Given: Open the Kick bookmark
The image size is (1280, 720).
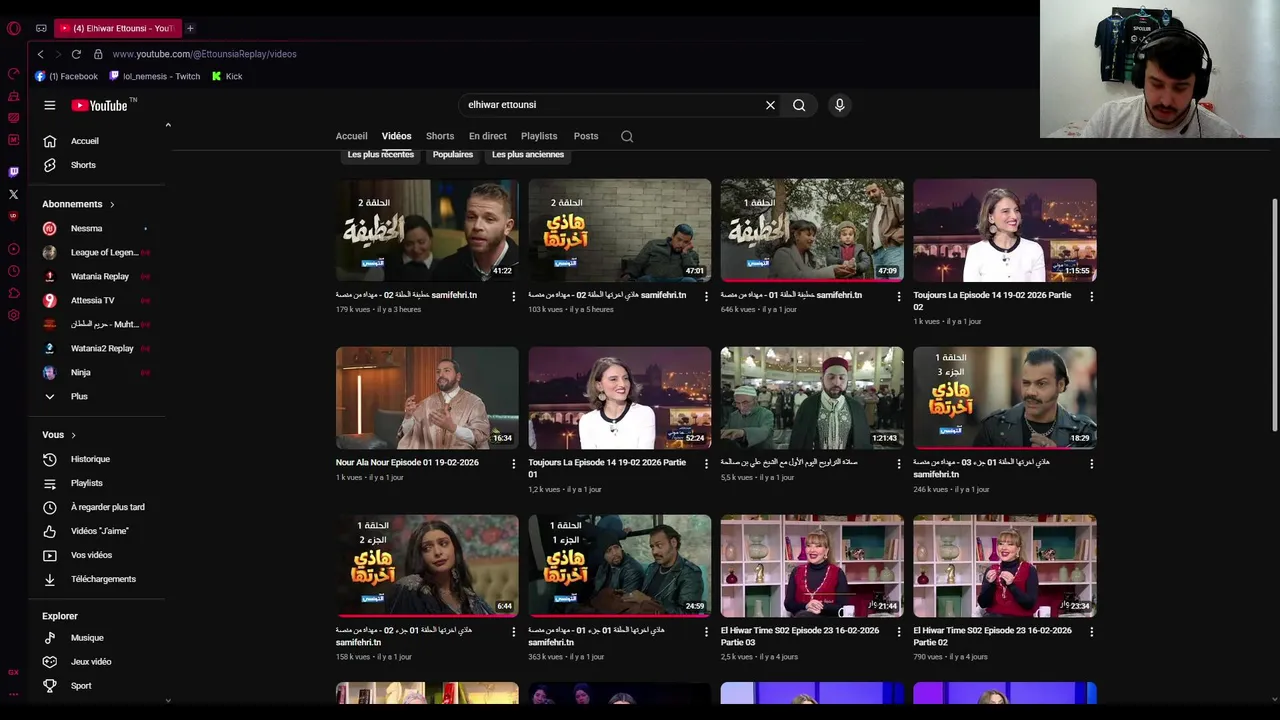Looking at the screenshot, I should [227, 76].
